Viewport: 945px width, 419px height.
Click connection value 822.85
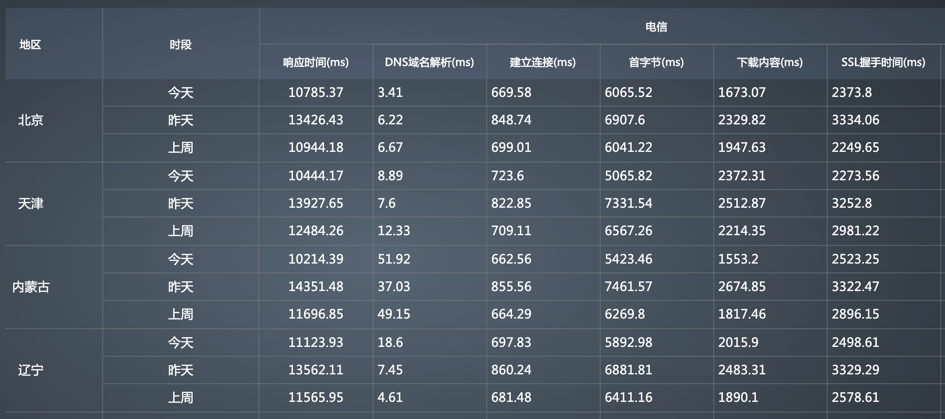pyautogui.click(x=511, y=203)
